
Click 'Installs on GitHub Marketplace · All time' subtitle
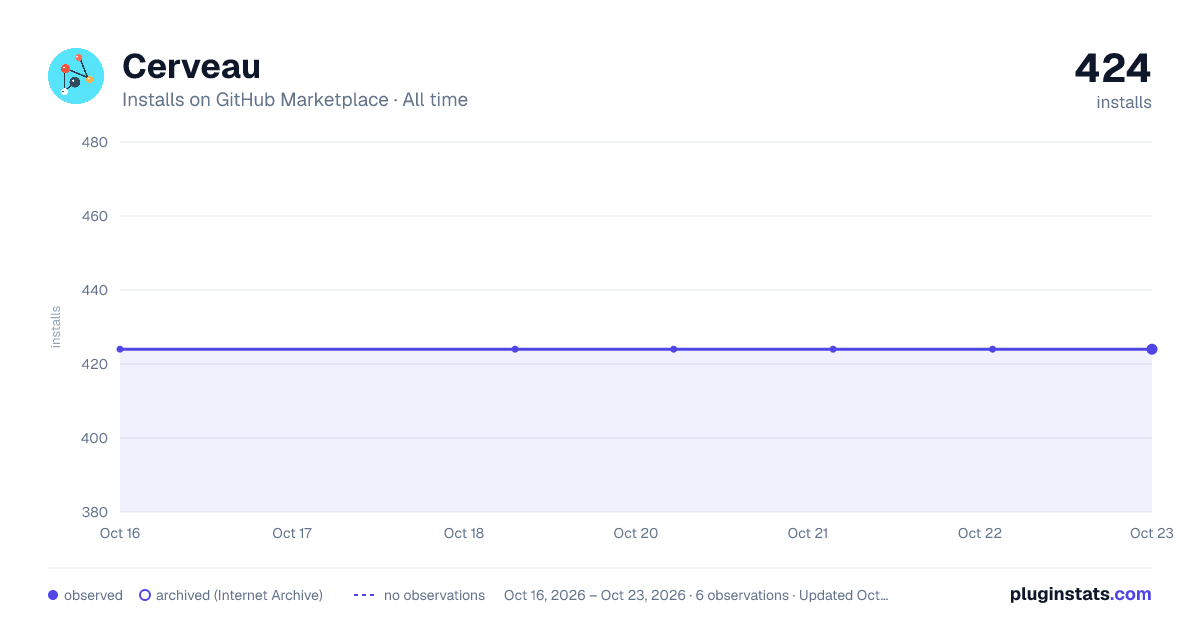(x=295, y=100)
